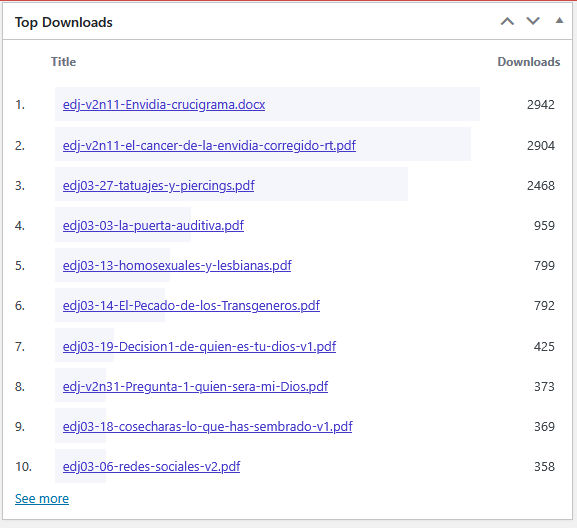The width and height of the screenshot is (577, 528).
Task: Open edj03-03-la-puerta-auditiva.pdf link
Action: pos(153,226)
